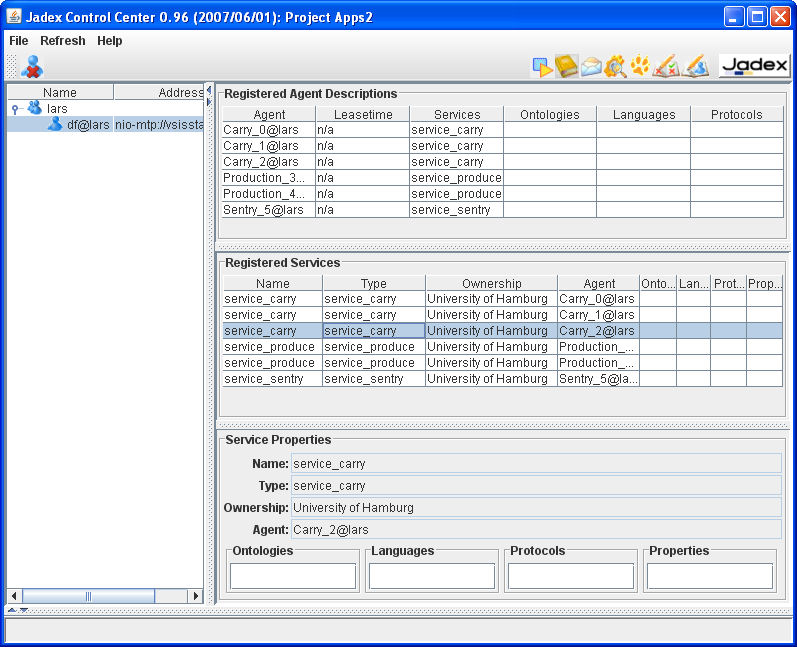Sort agent descriptions by Leasetime header

pos(363,114)
